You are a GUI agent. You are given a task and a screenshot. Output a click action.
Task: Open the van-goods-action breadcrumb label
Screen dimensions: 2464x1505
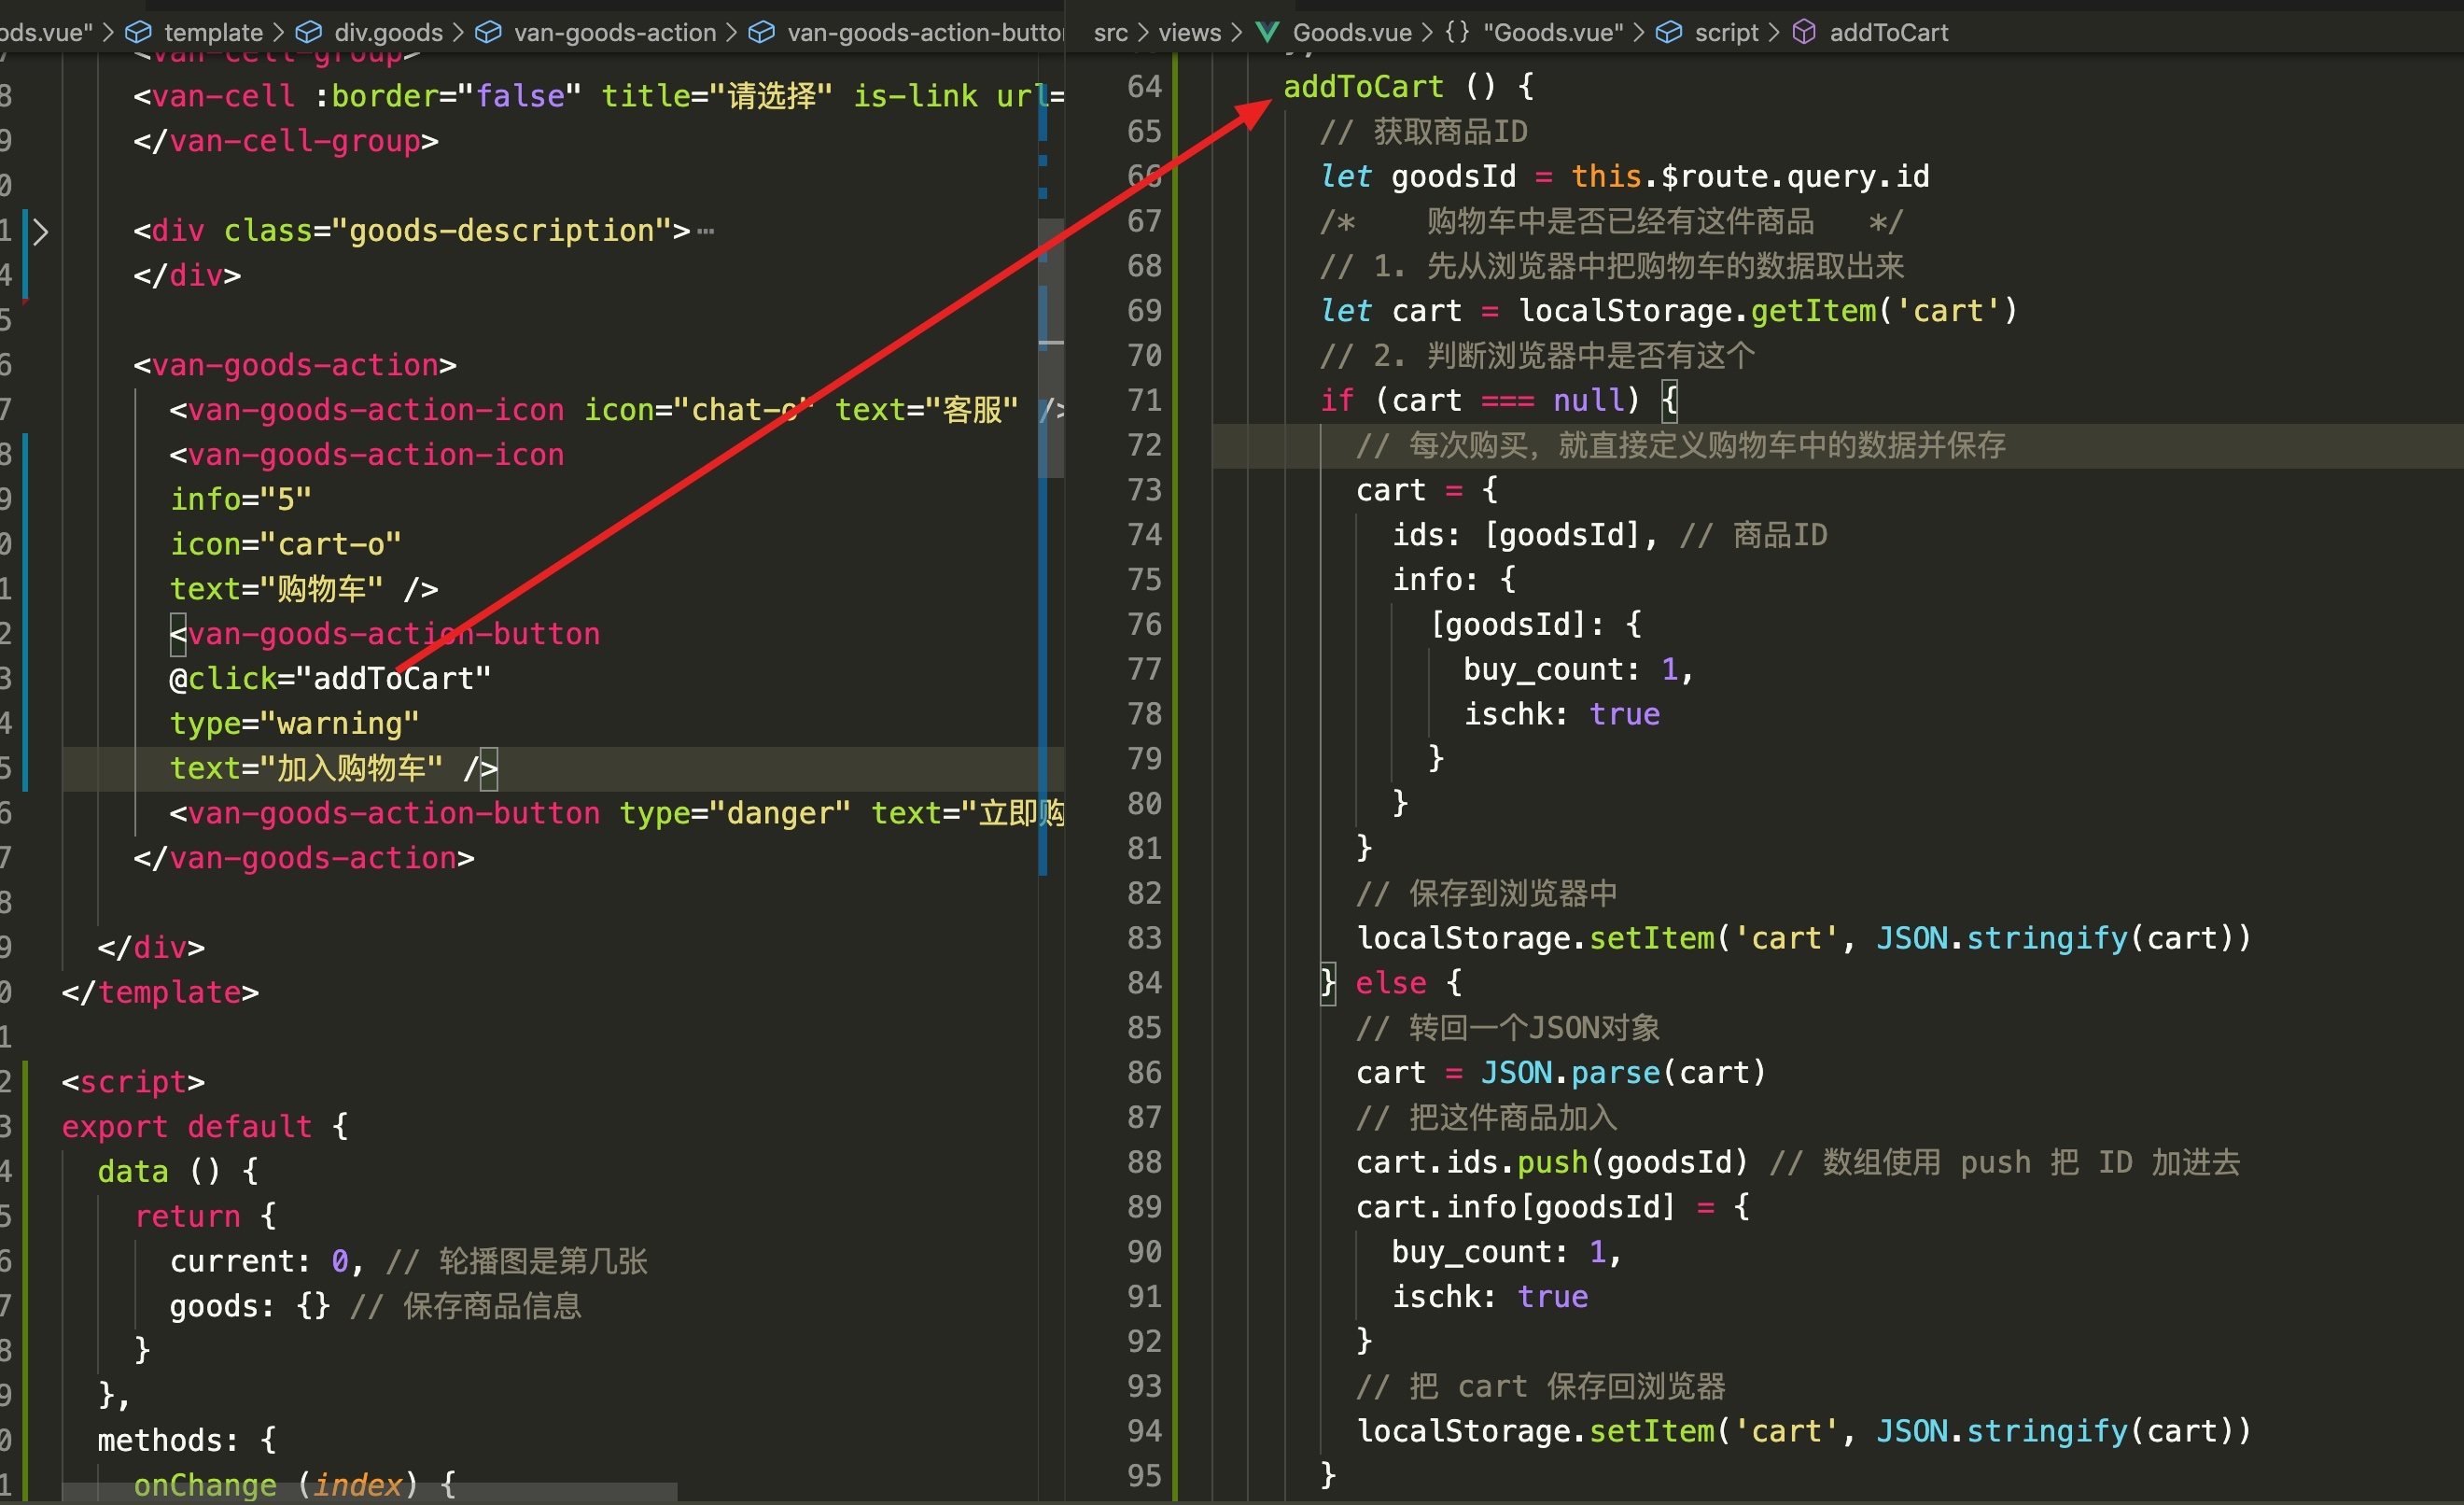615,32
